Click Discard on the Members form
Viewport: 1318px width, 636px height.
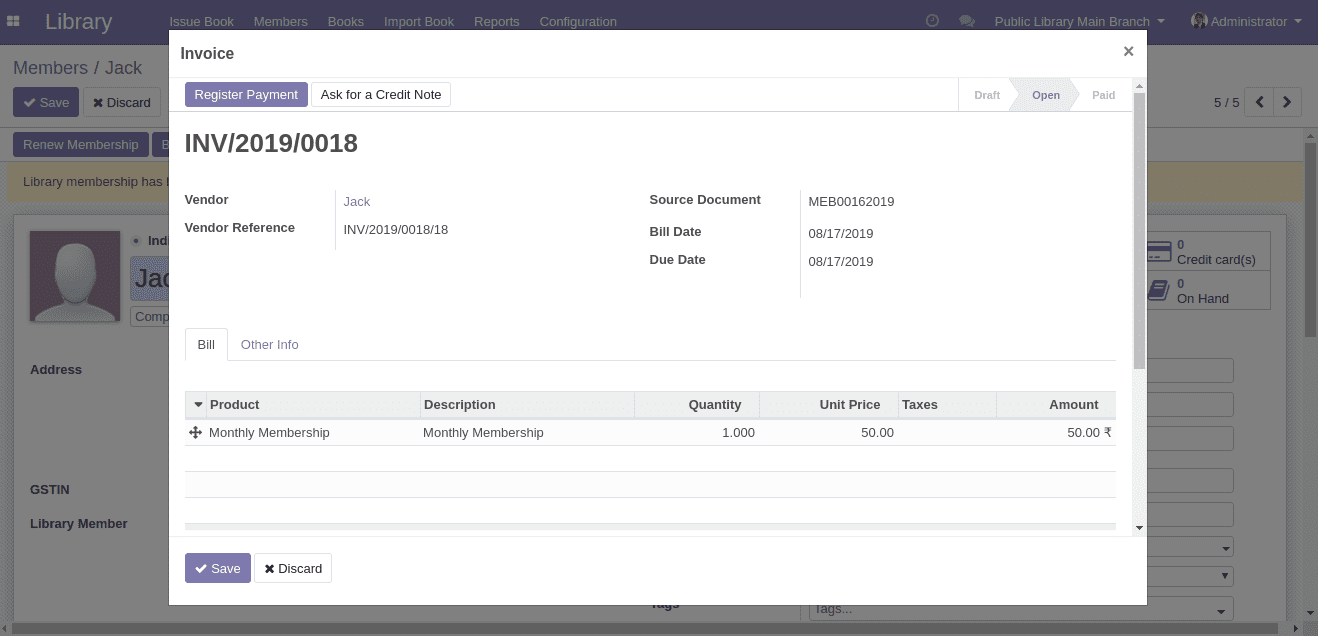click(122, 102)
